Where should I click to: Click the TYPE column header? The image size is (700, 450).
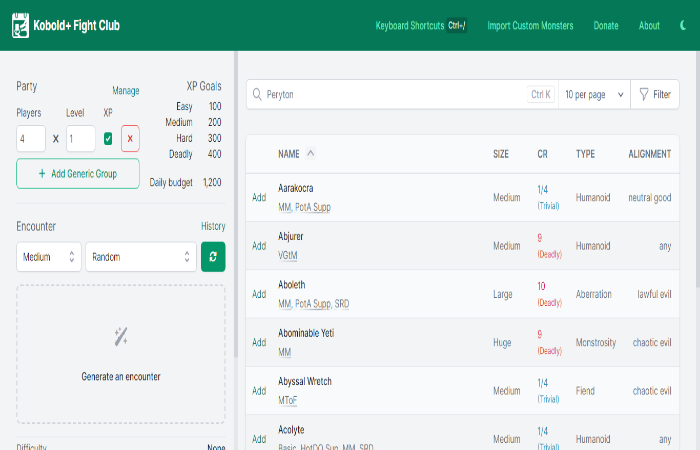585,154
